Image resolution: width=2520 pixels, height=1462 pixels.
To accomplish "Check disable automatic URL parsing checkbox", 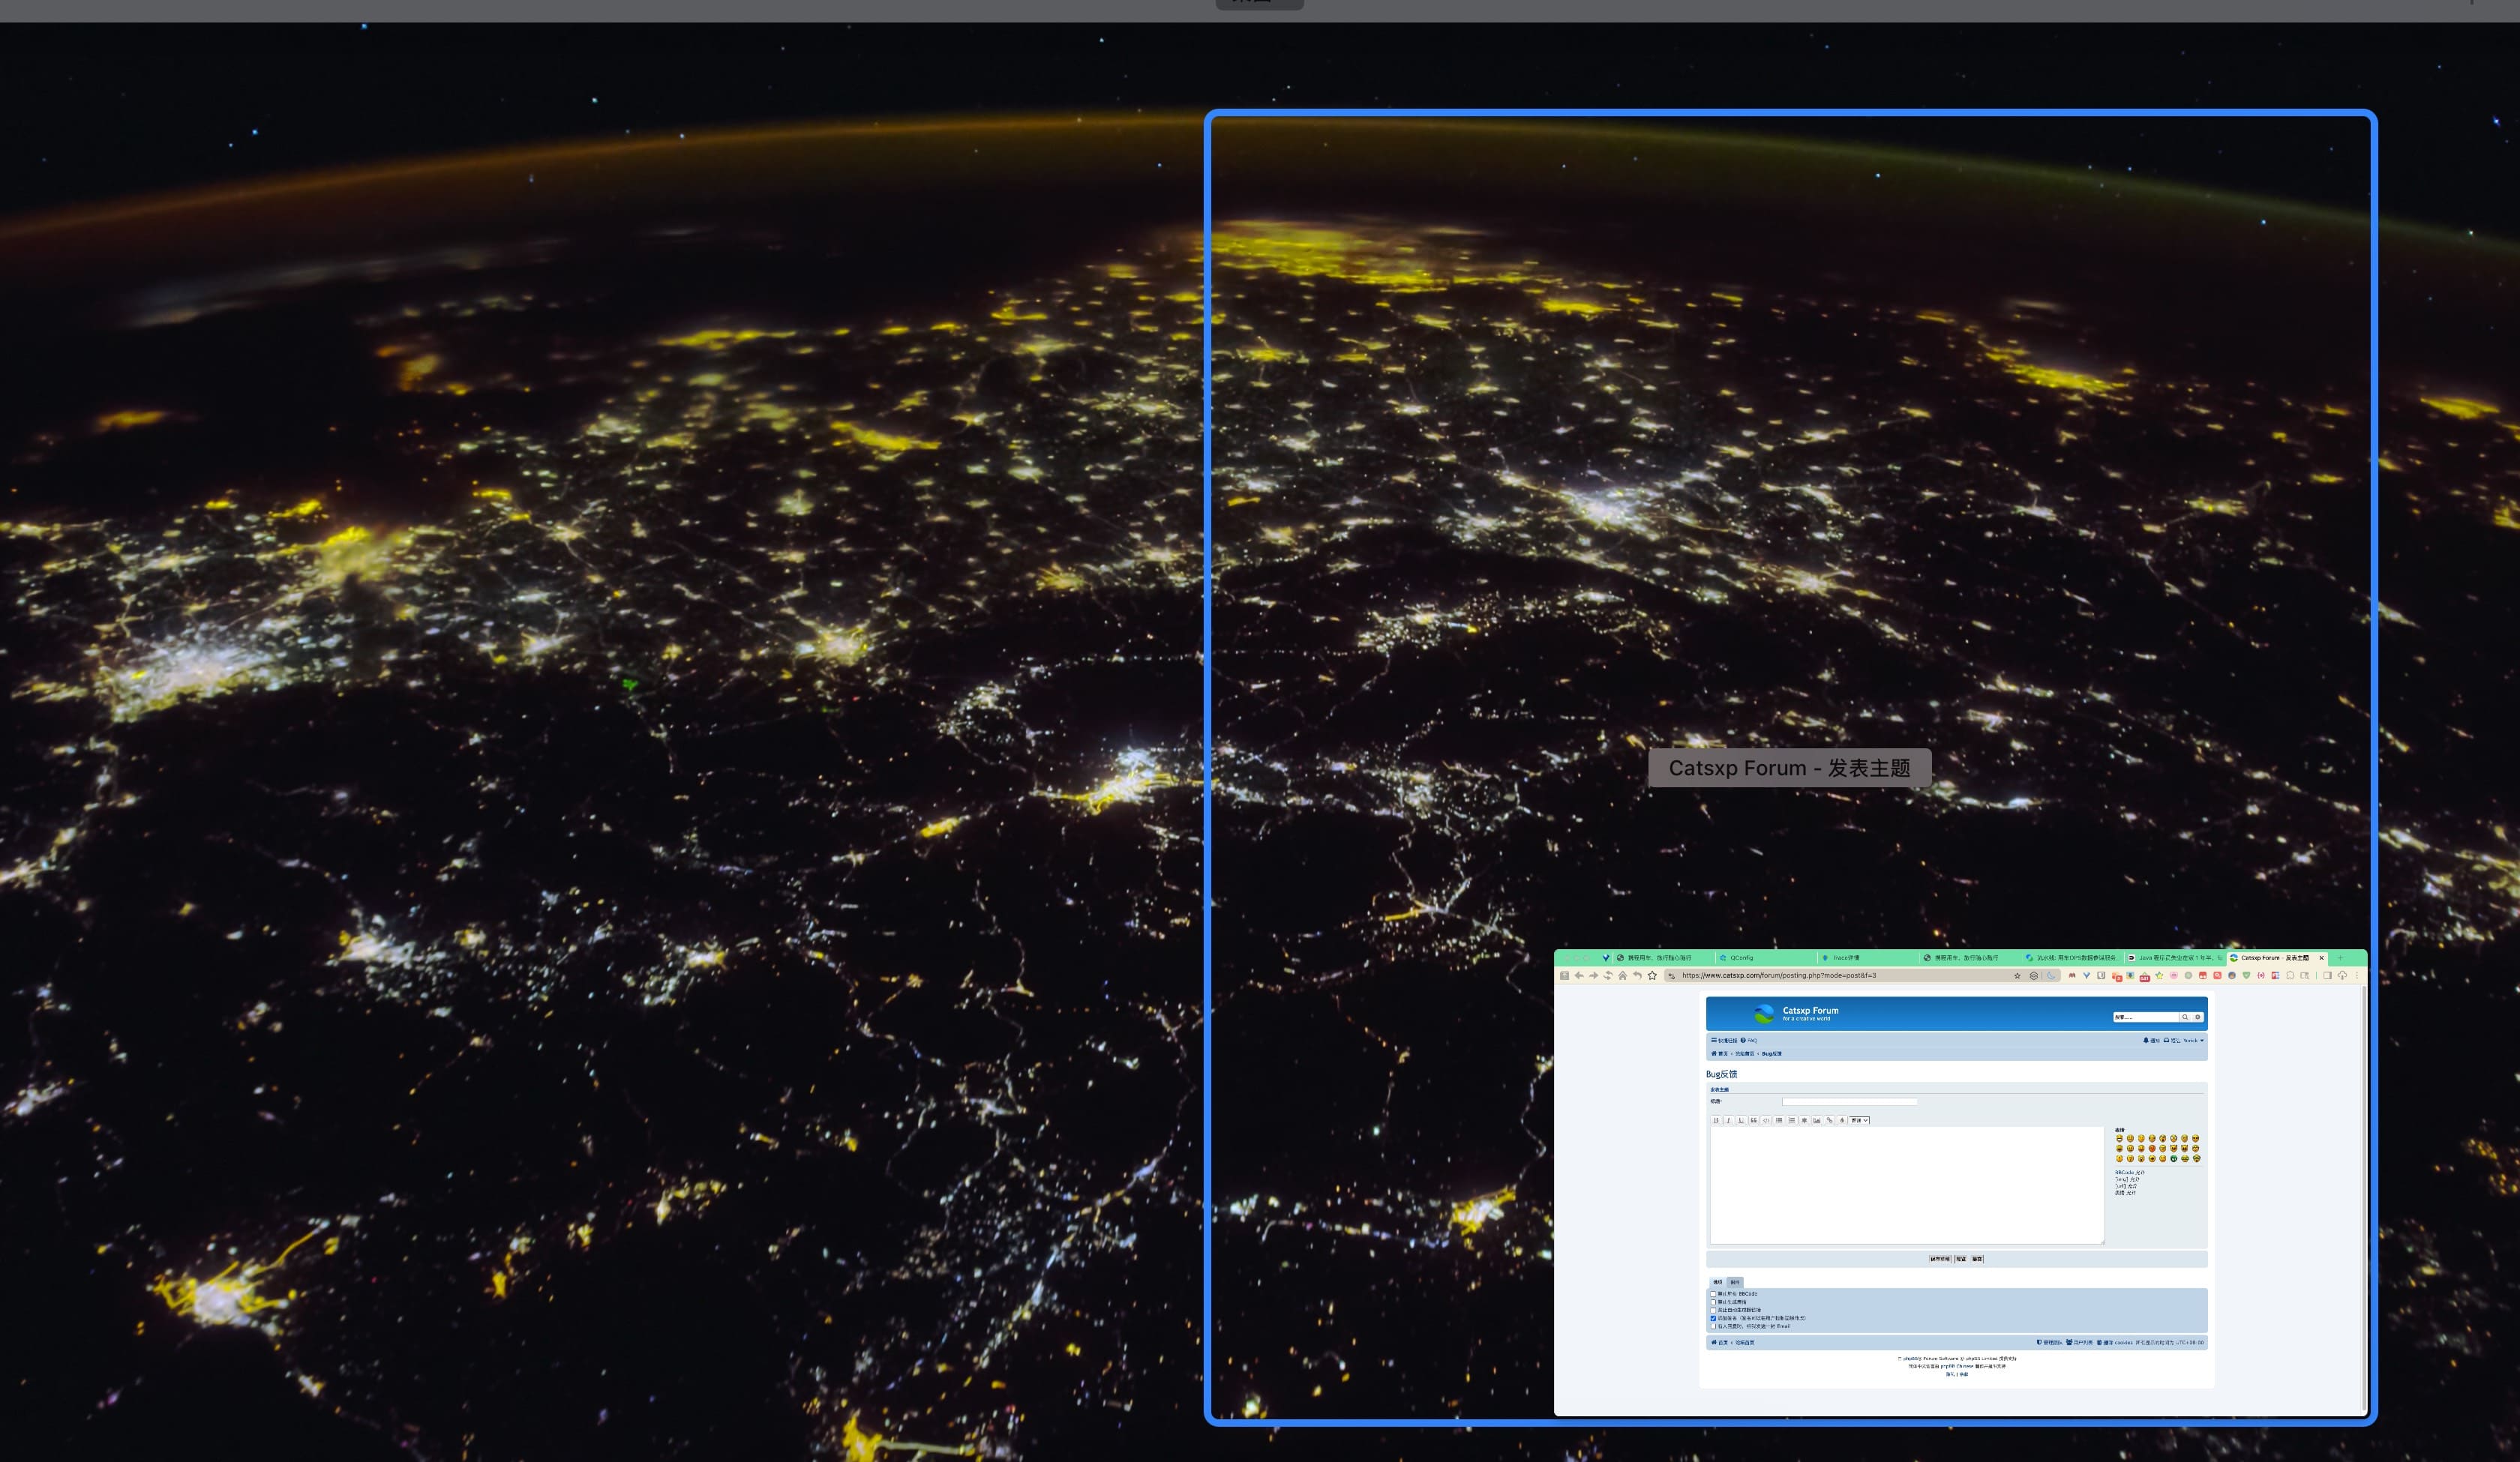I will 1714,1310.
